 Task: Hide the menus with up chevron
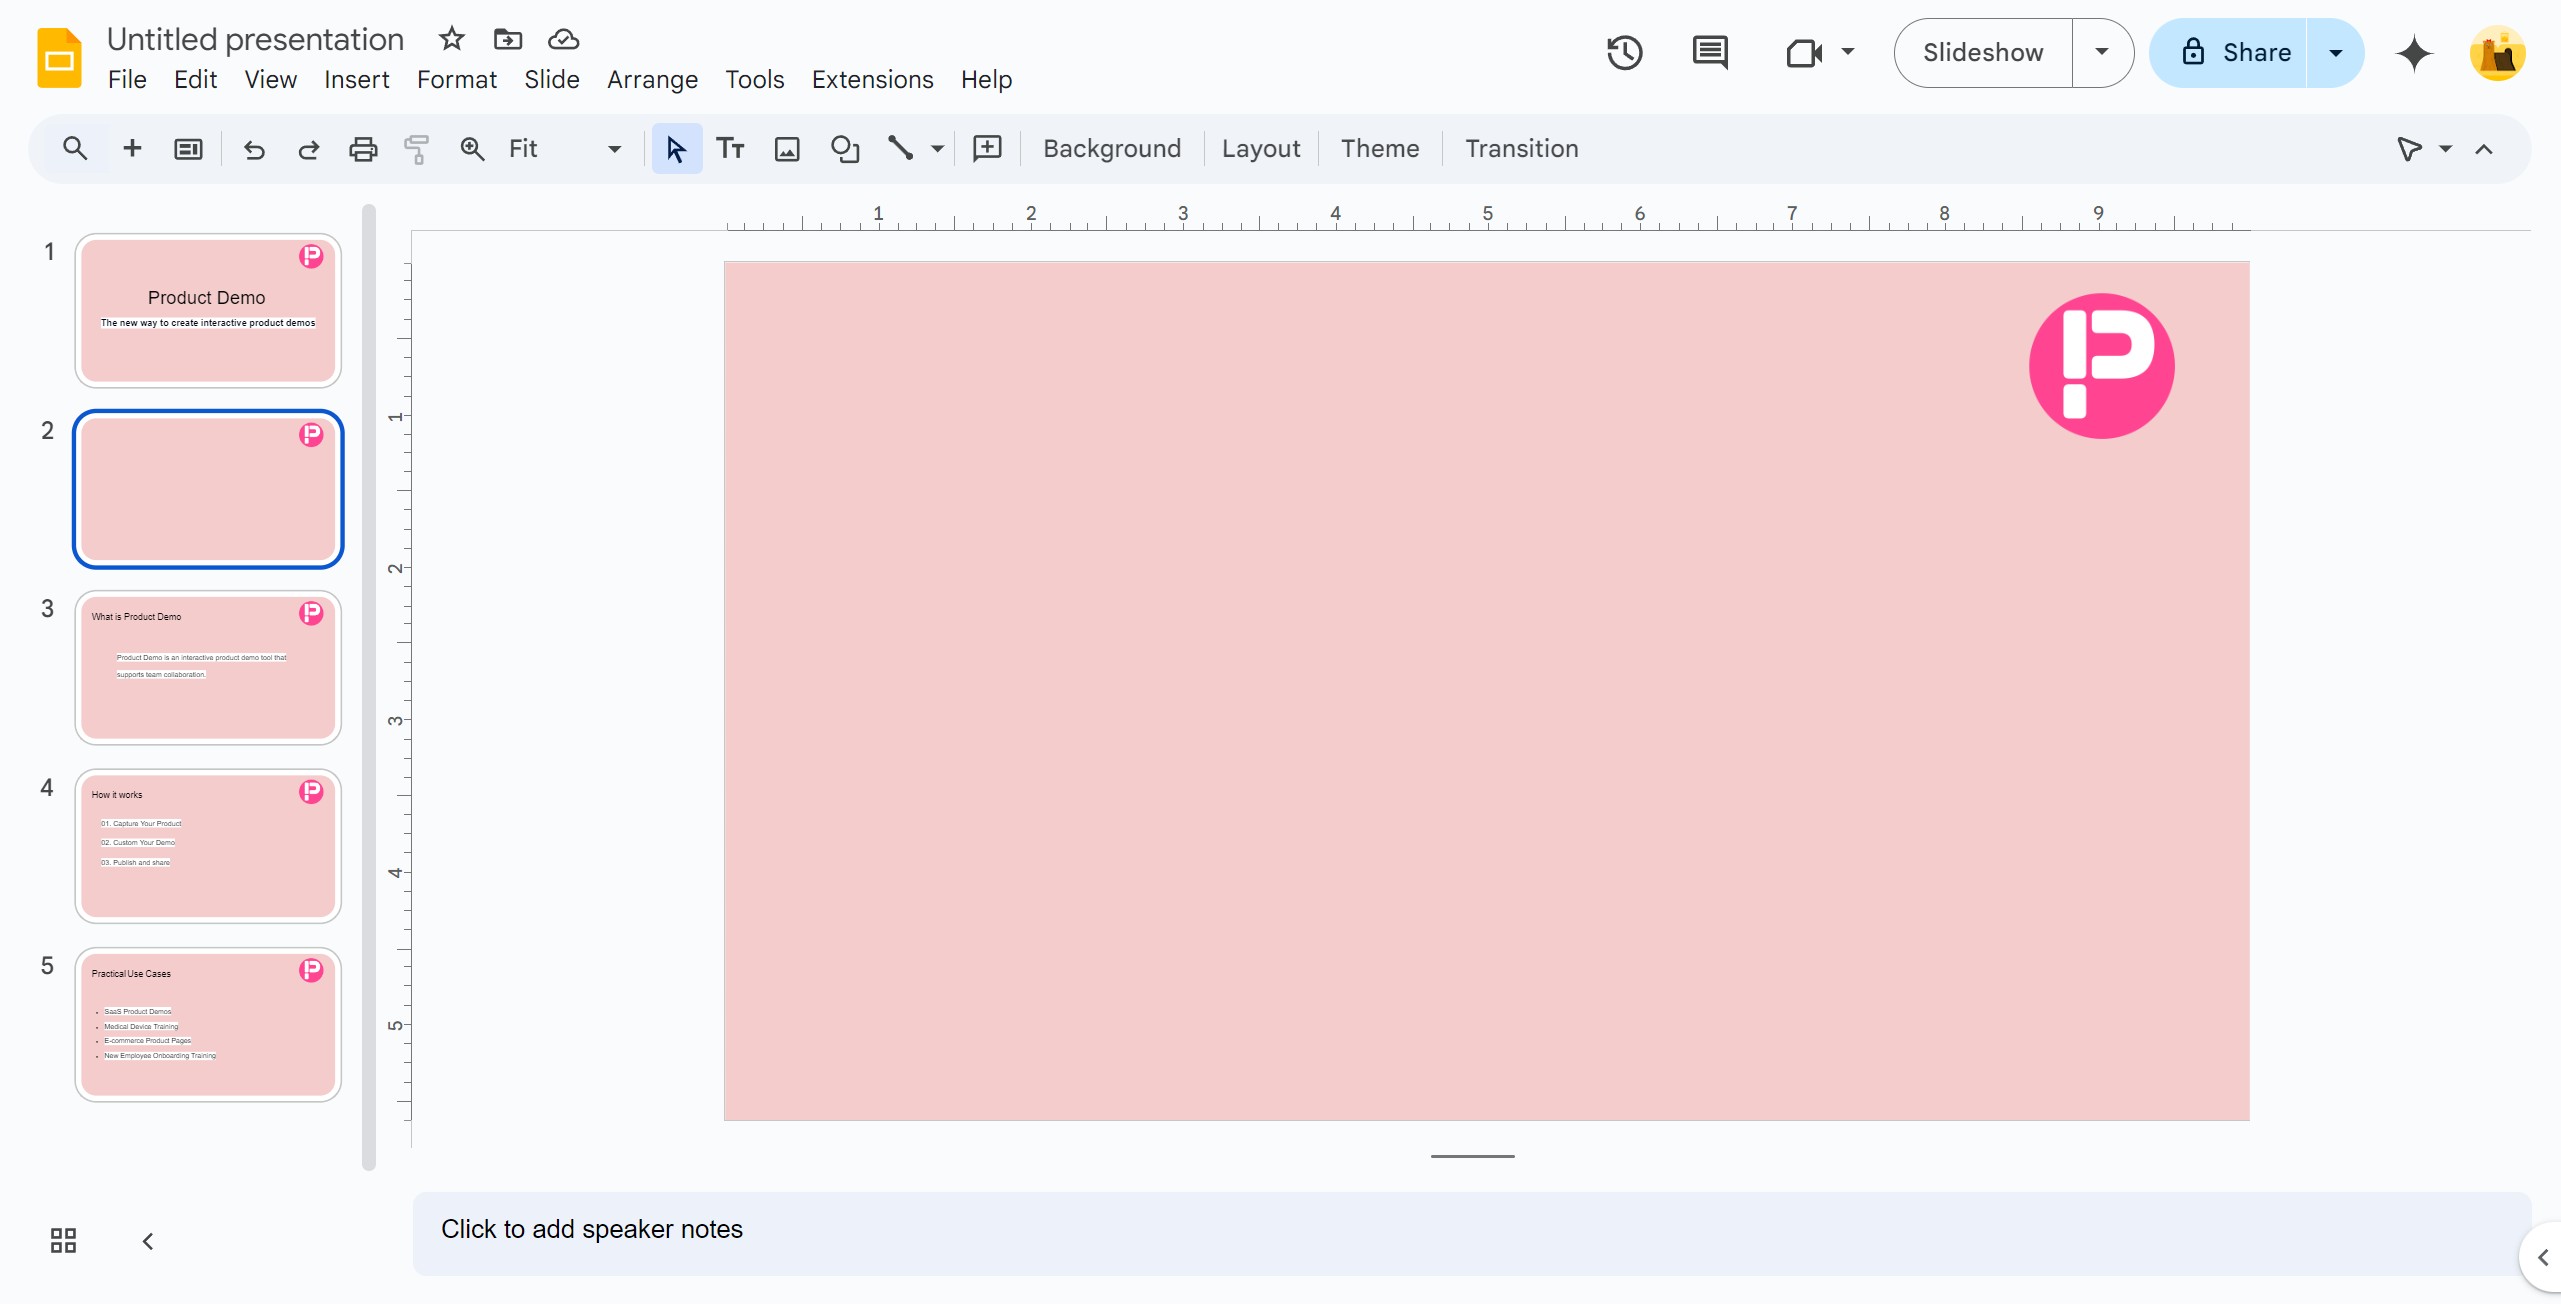click(2484, 149)
